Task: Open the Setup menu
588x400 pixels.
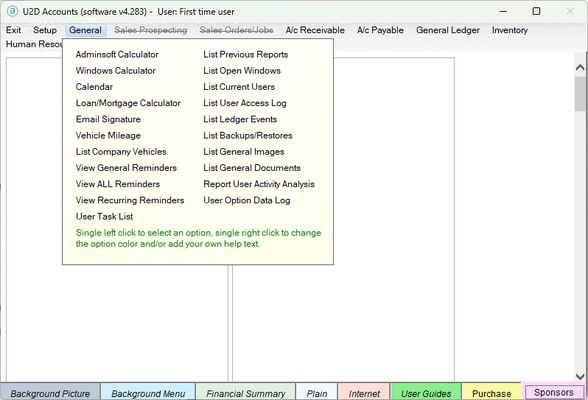Action: [45, 30]
